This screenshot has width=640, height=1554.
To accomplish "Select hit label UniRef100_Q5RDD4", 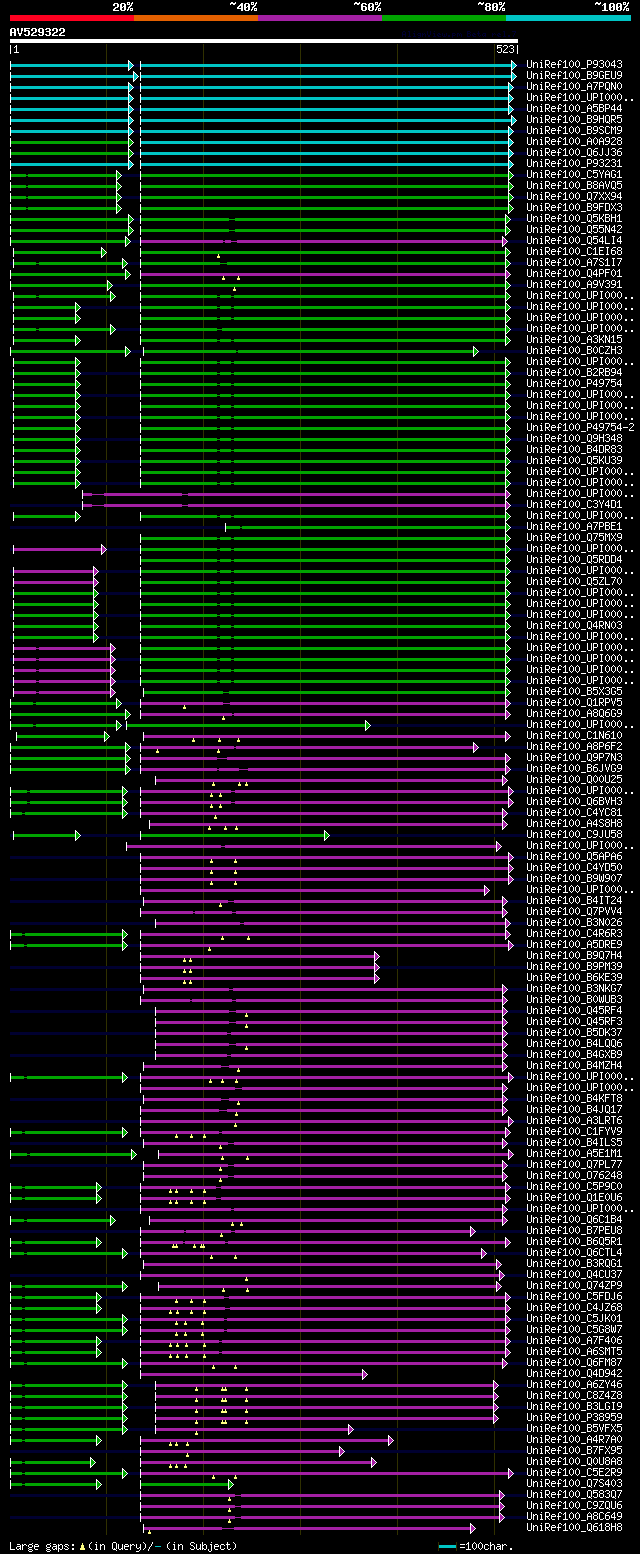I will 574,559.
